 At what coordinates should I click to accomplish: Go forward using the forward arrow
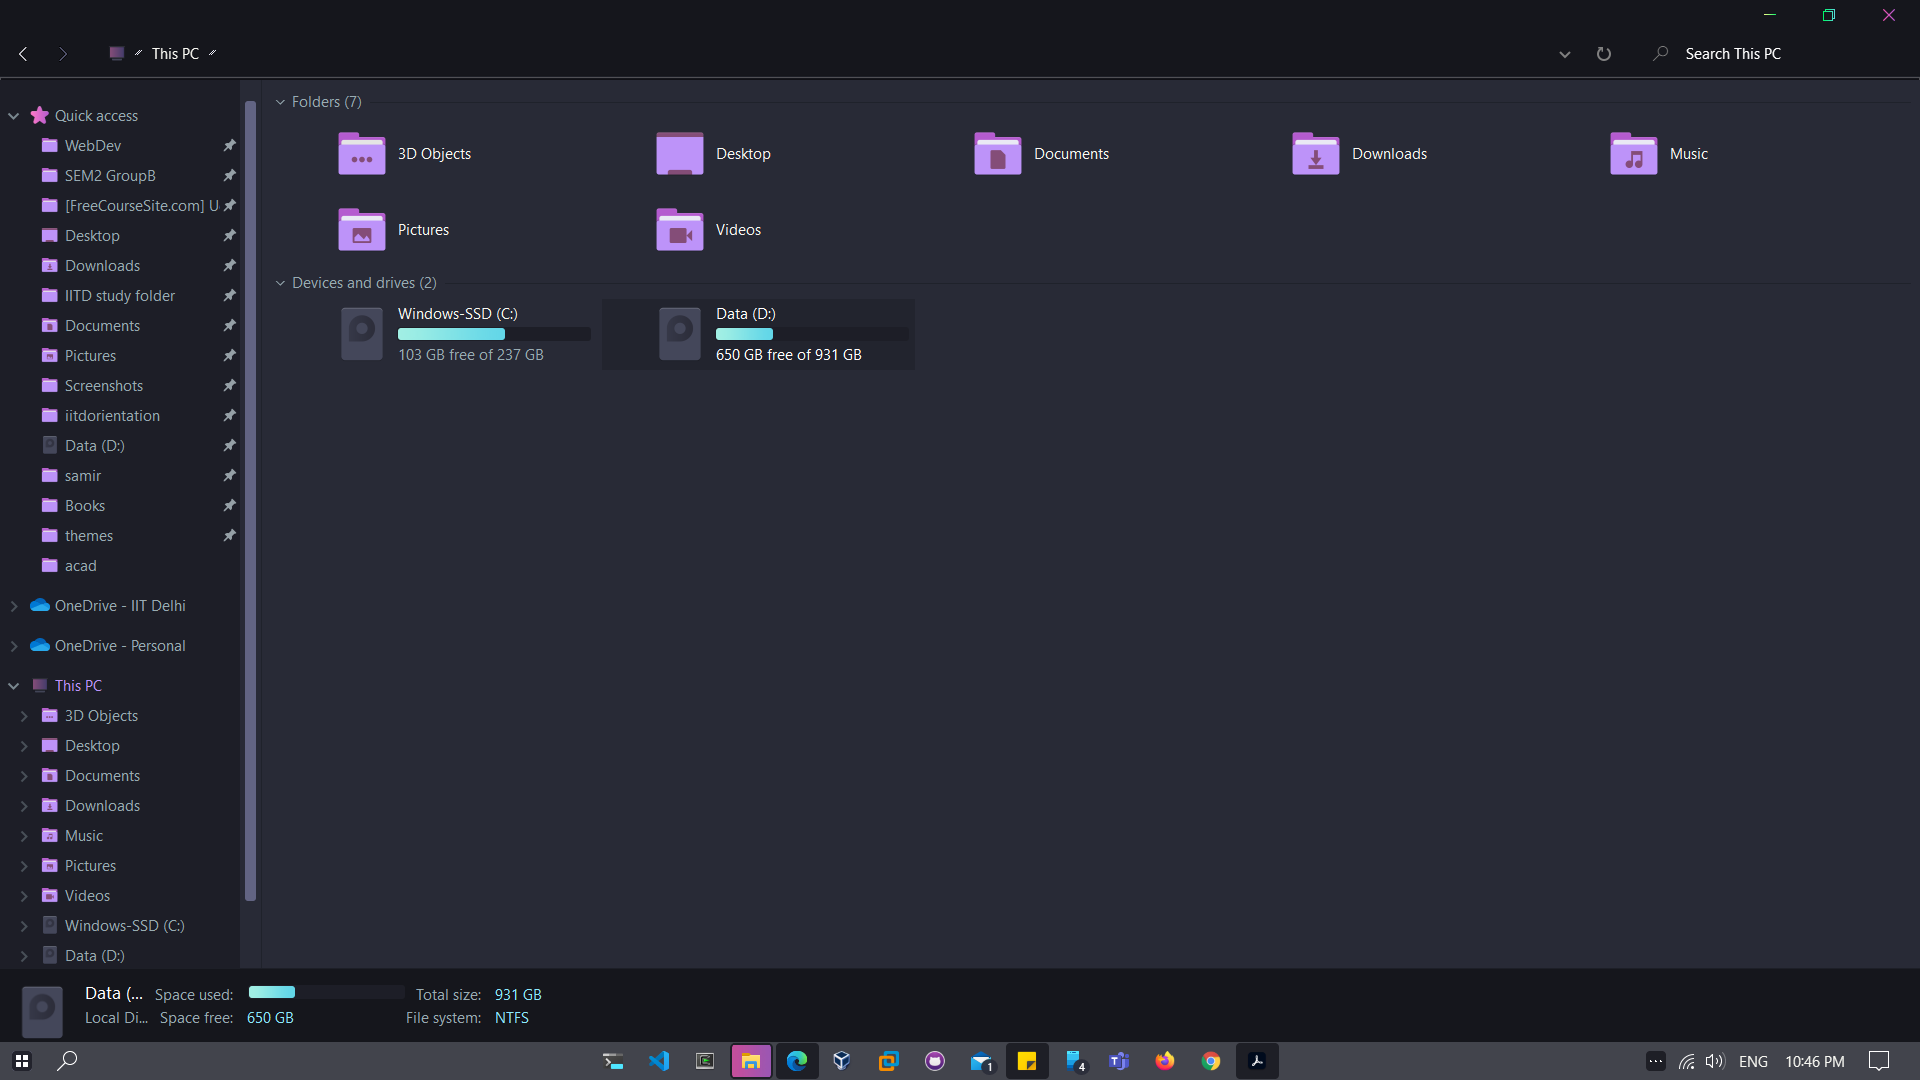(x=63, y=54)
